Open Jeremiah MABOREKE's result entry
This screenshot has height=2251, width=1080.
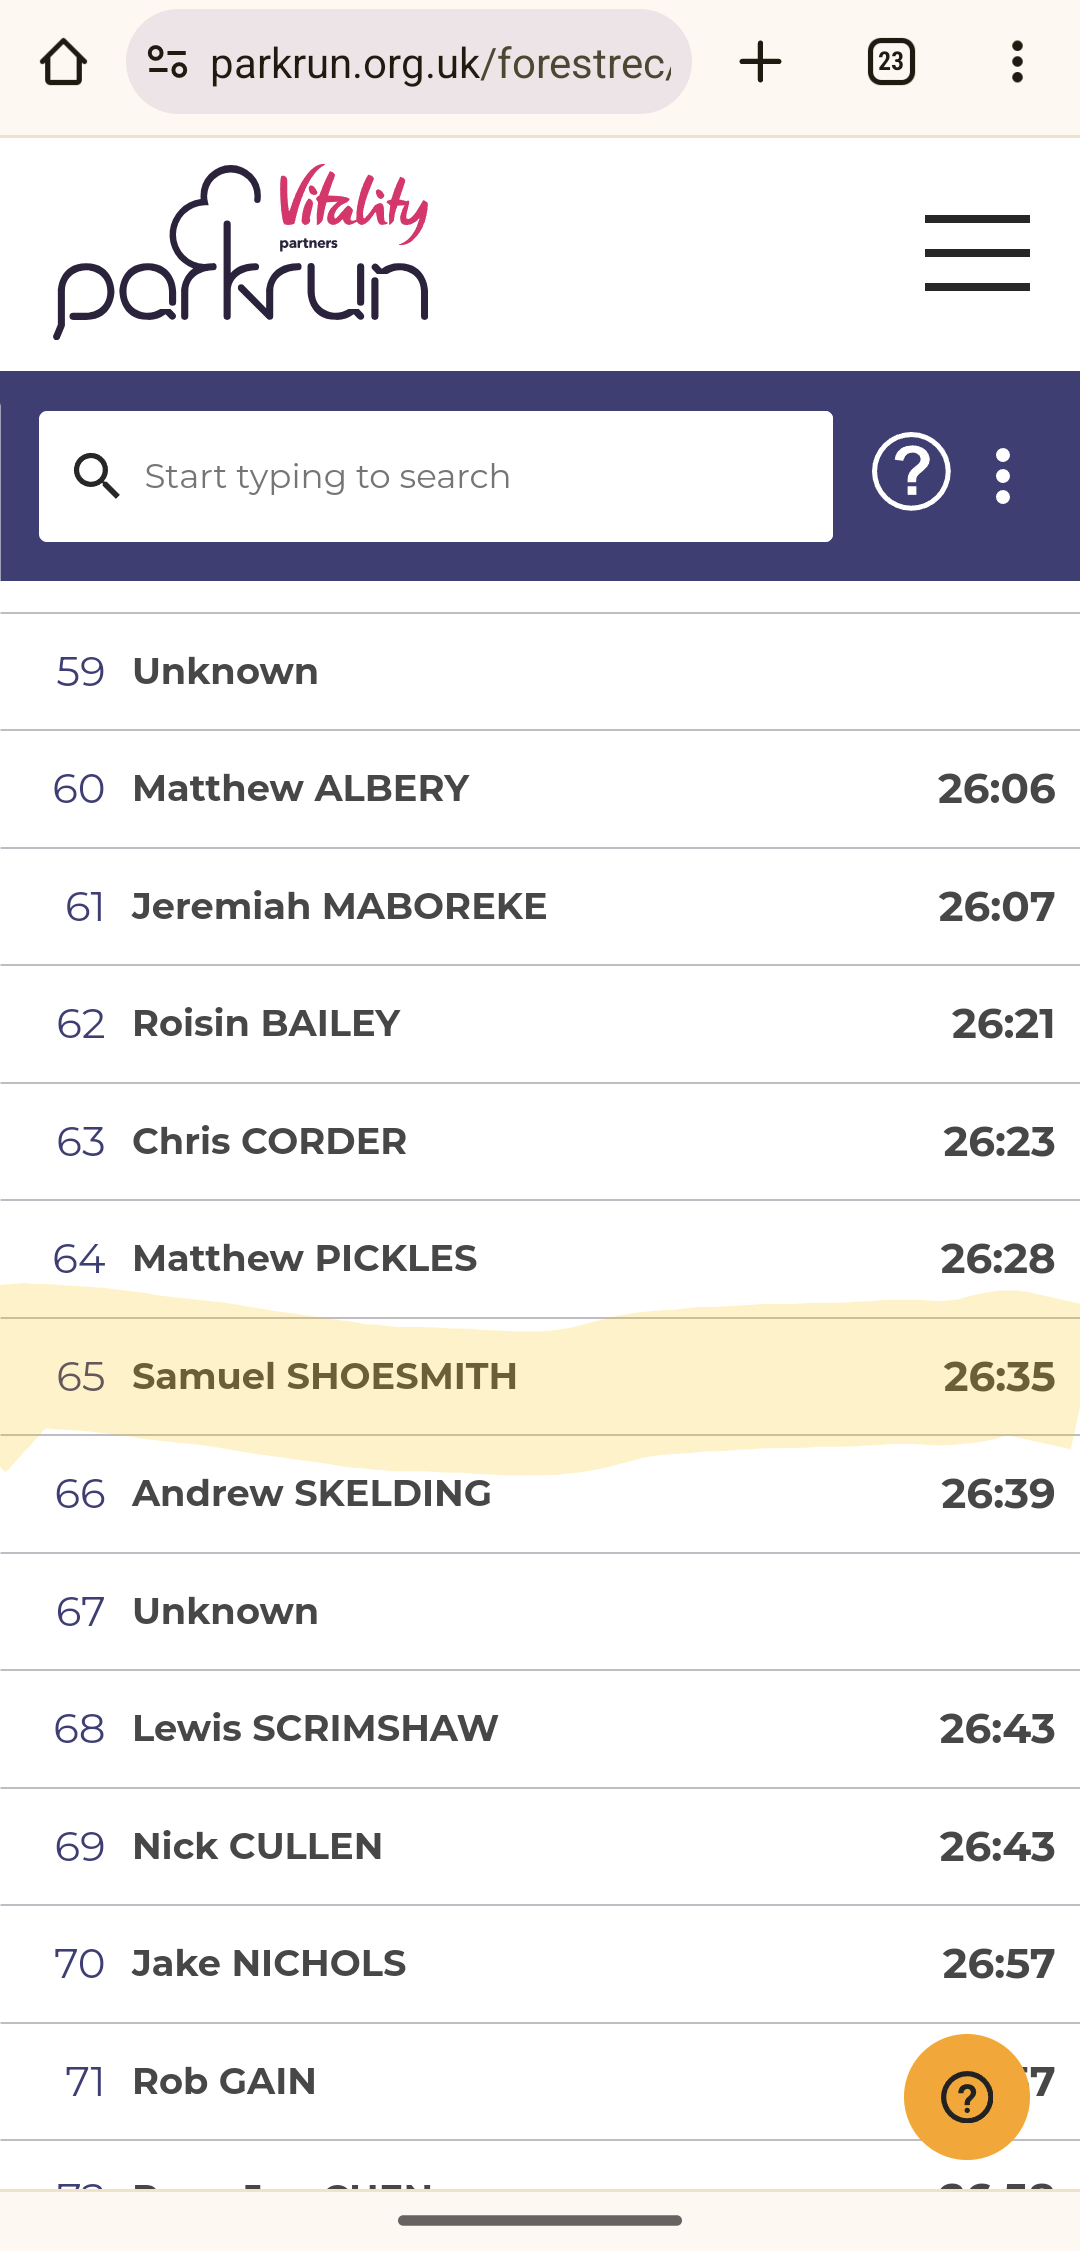coord(540,907)
